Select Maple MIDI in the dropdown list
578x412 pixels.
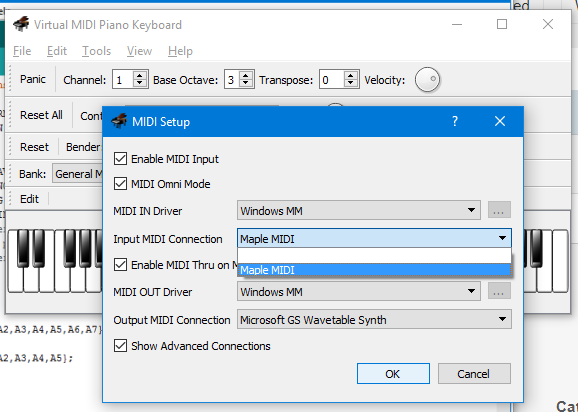tap(374, 270)
